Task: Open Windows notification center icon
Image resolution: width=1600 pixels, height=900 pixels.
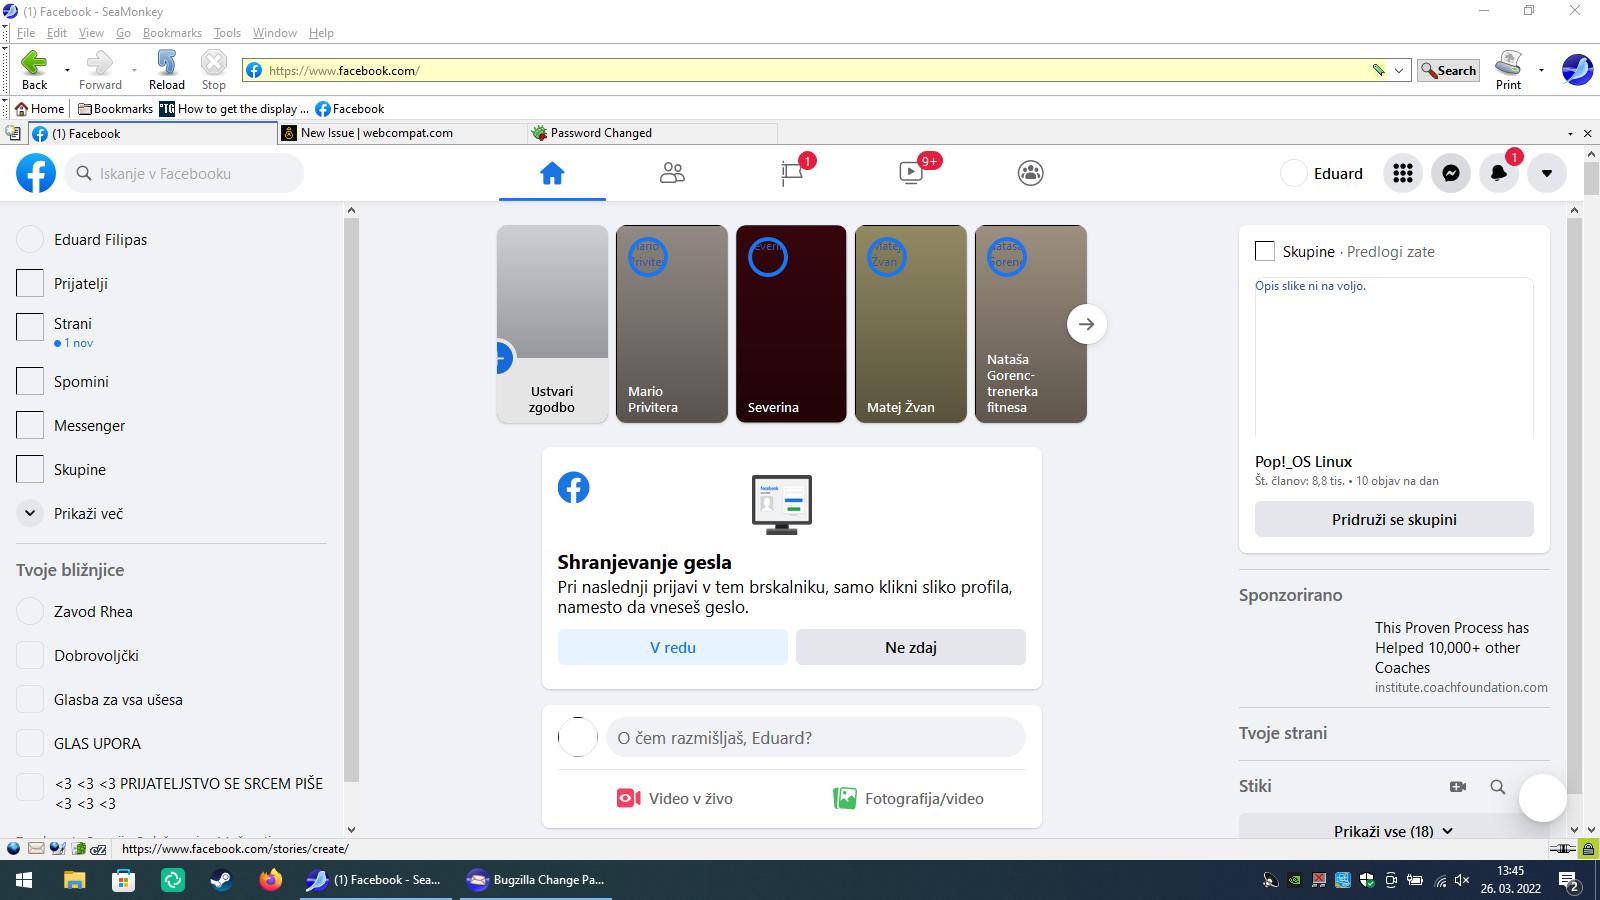Action: tap(1569, 882)
